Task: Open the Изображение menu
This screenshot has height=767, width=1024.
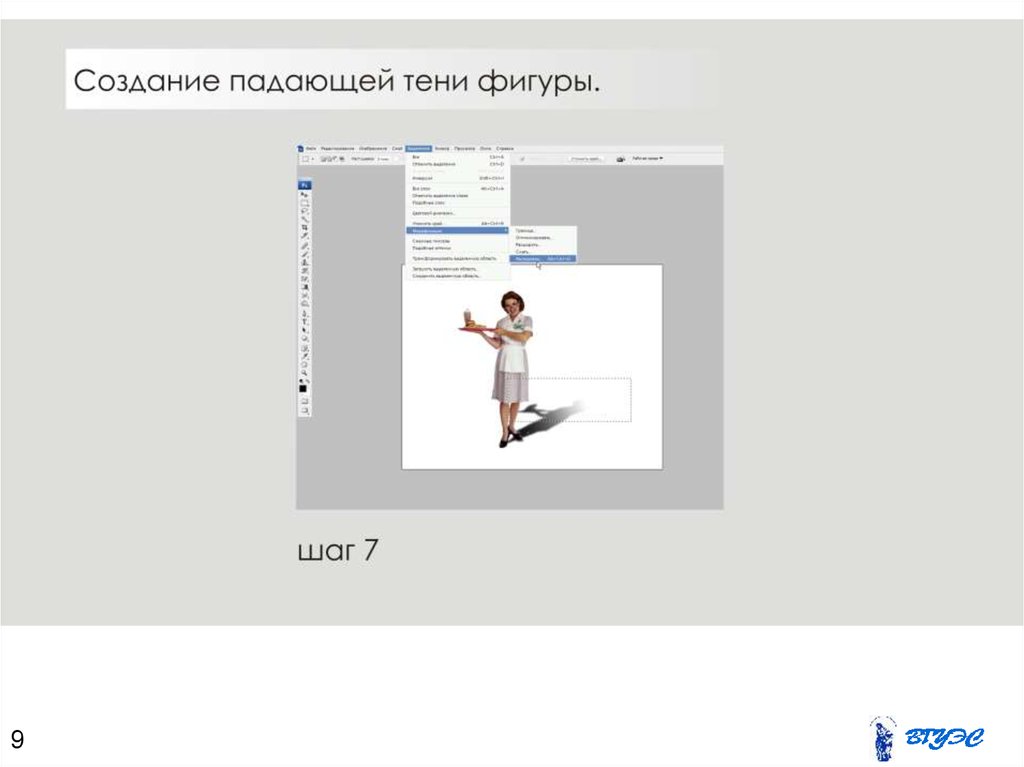Action: click(374, 148)
